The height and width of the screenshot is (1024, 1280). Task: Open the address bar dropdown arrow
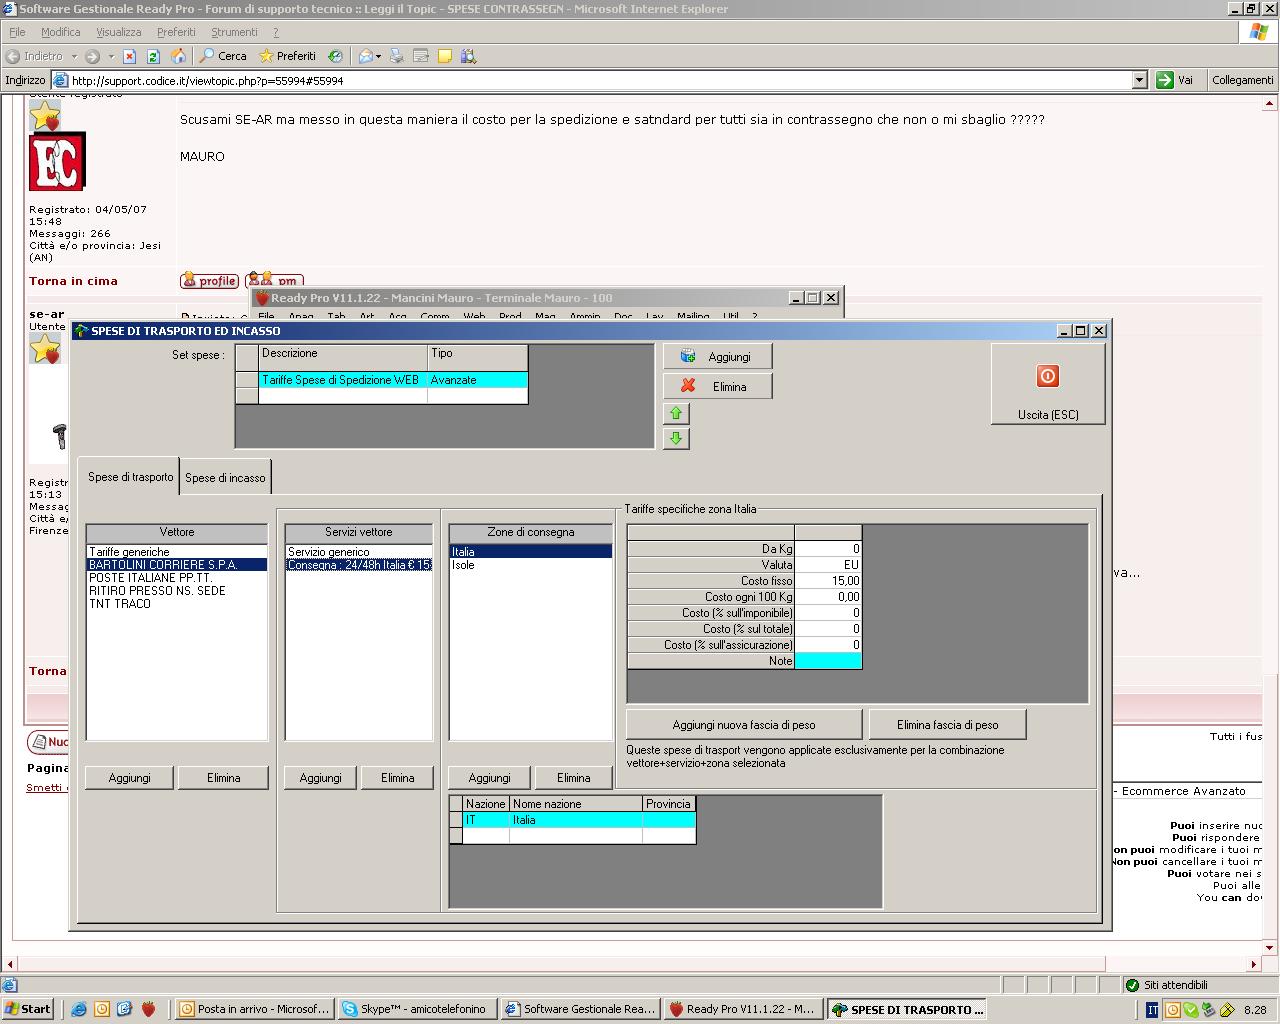coord(1139,80)
